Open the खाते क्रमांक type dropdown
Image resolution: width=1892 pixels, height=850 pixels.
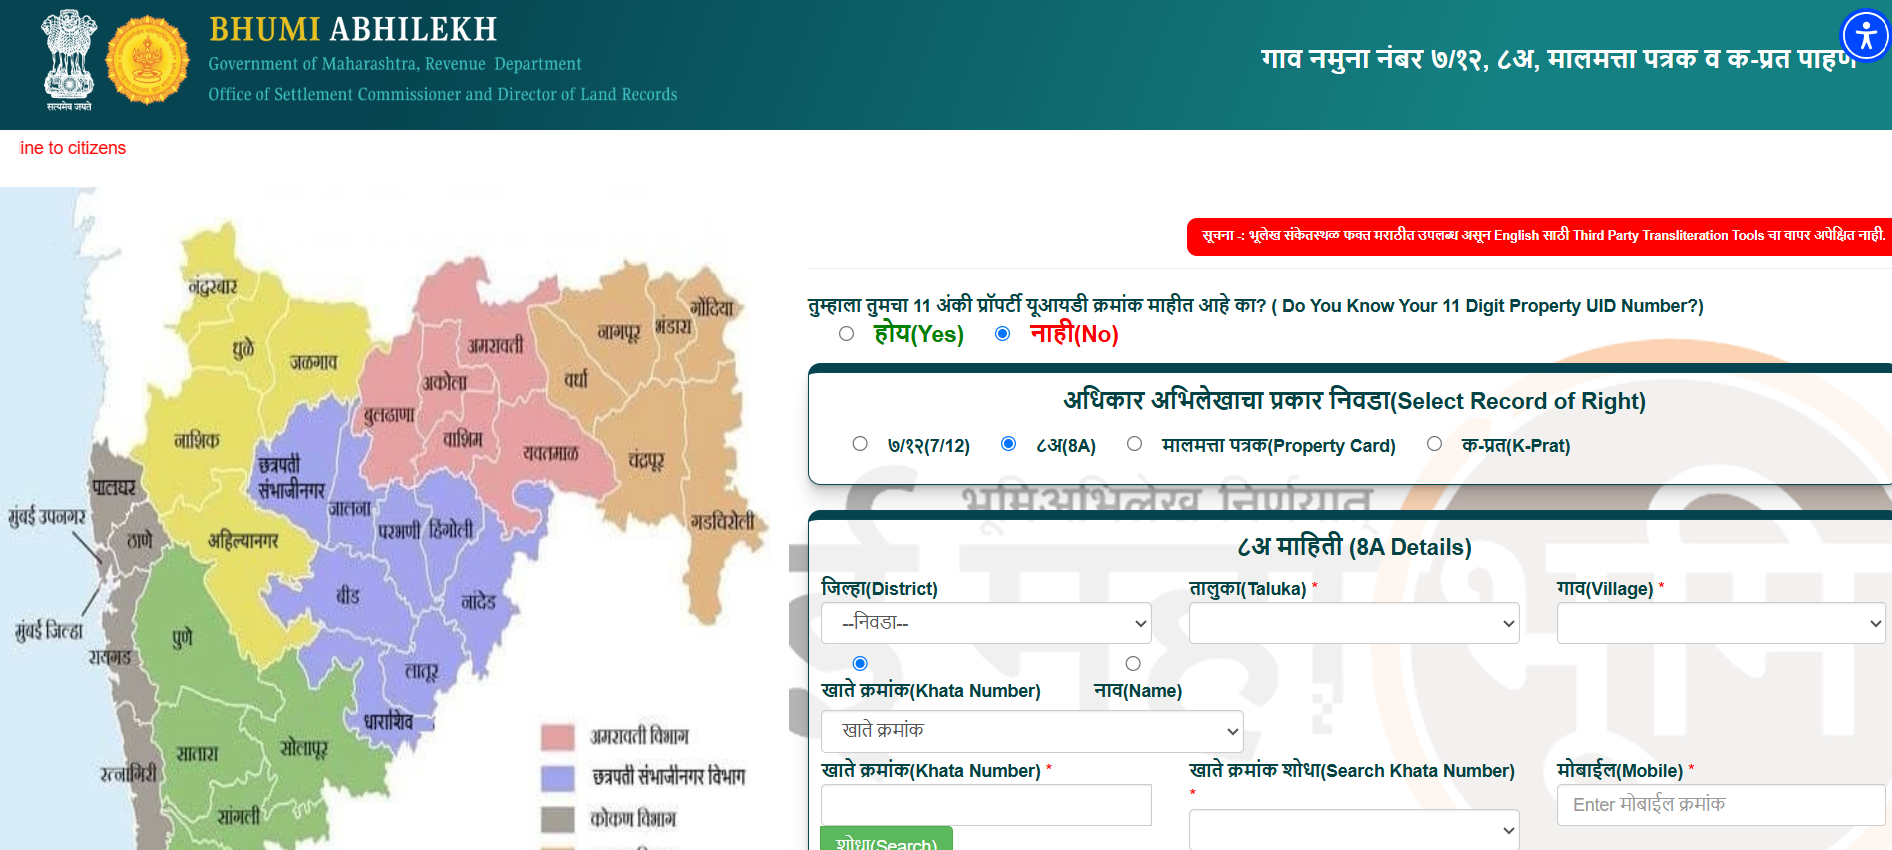tap(1032, 731)
